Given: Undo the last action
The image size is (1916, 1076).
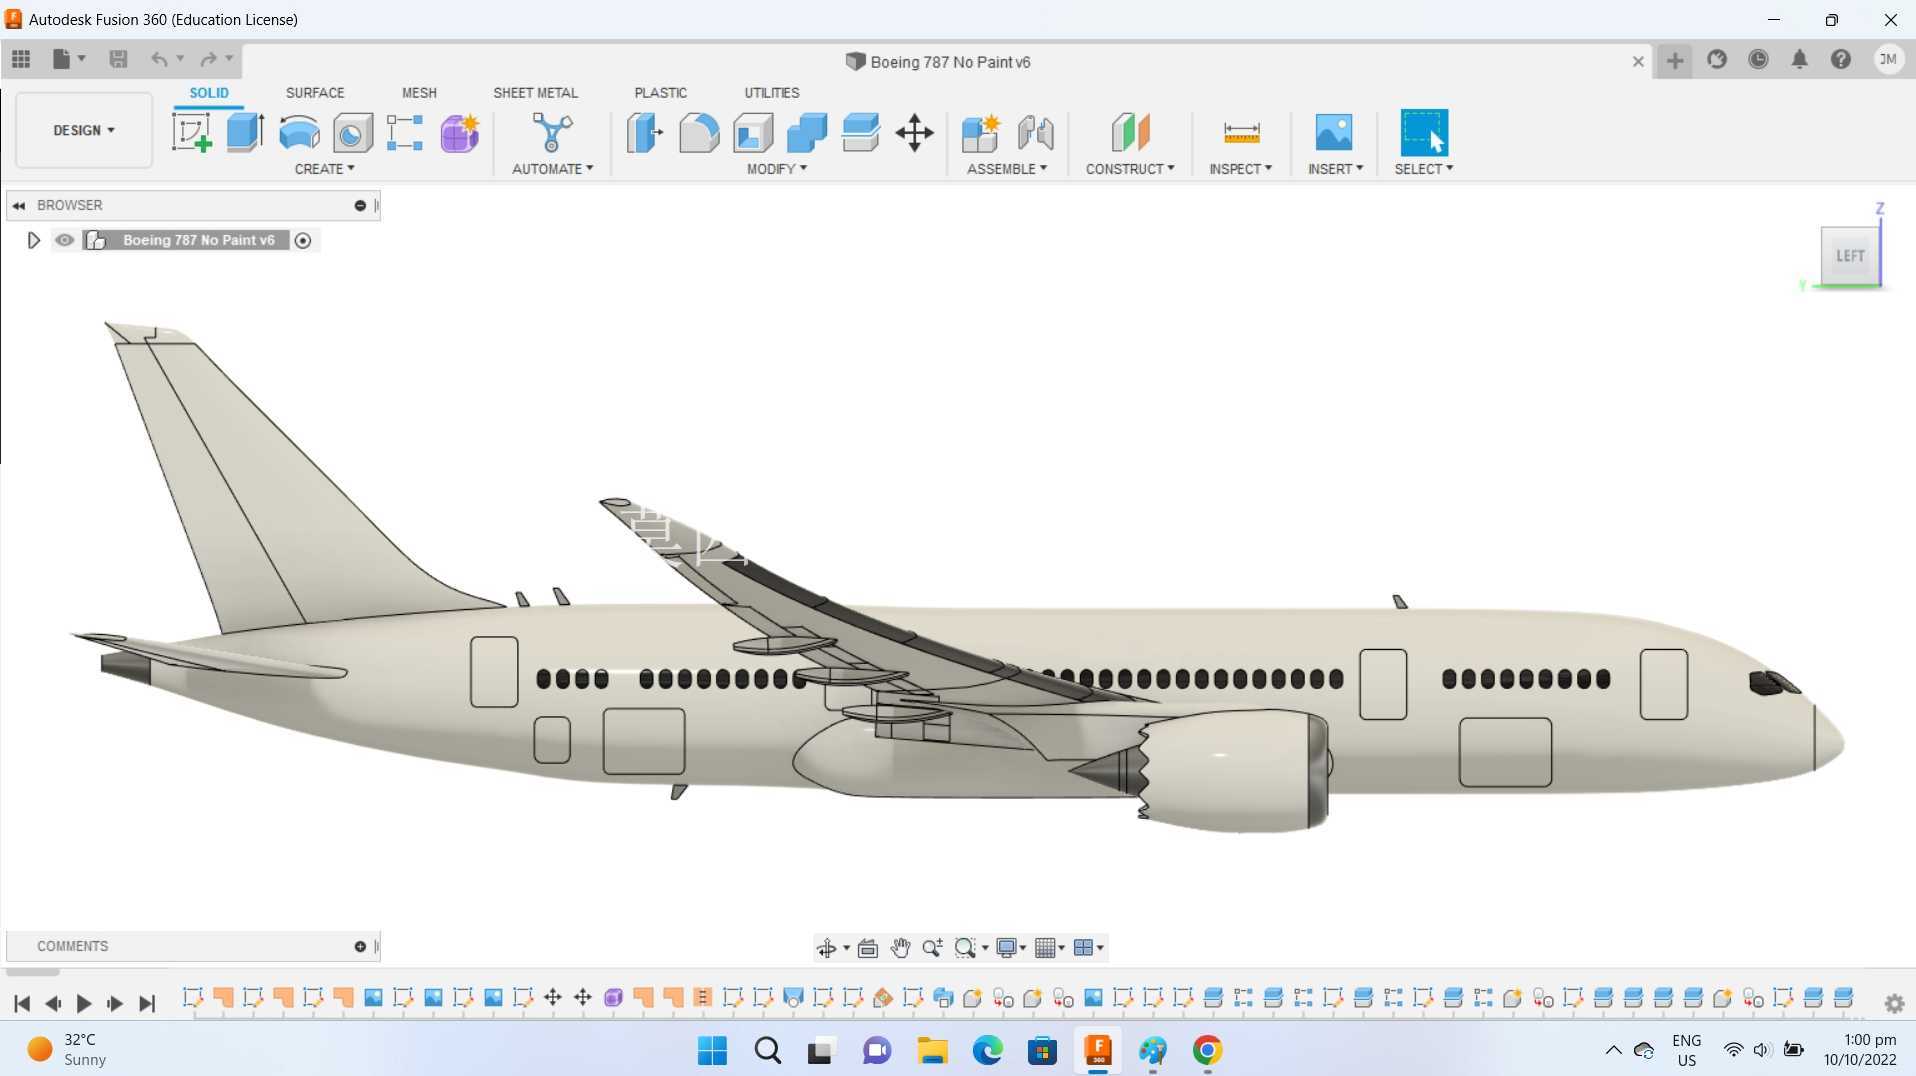Looking at the screenshot, I should click(x=159, y=59).
